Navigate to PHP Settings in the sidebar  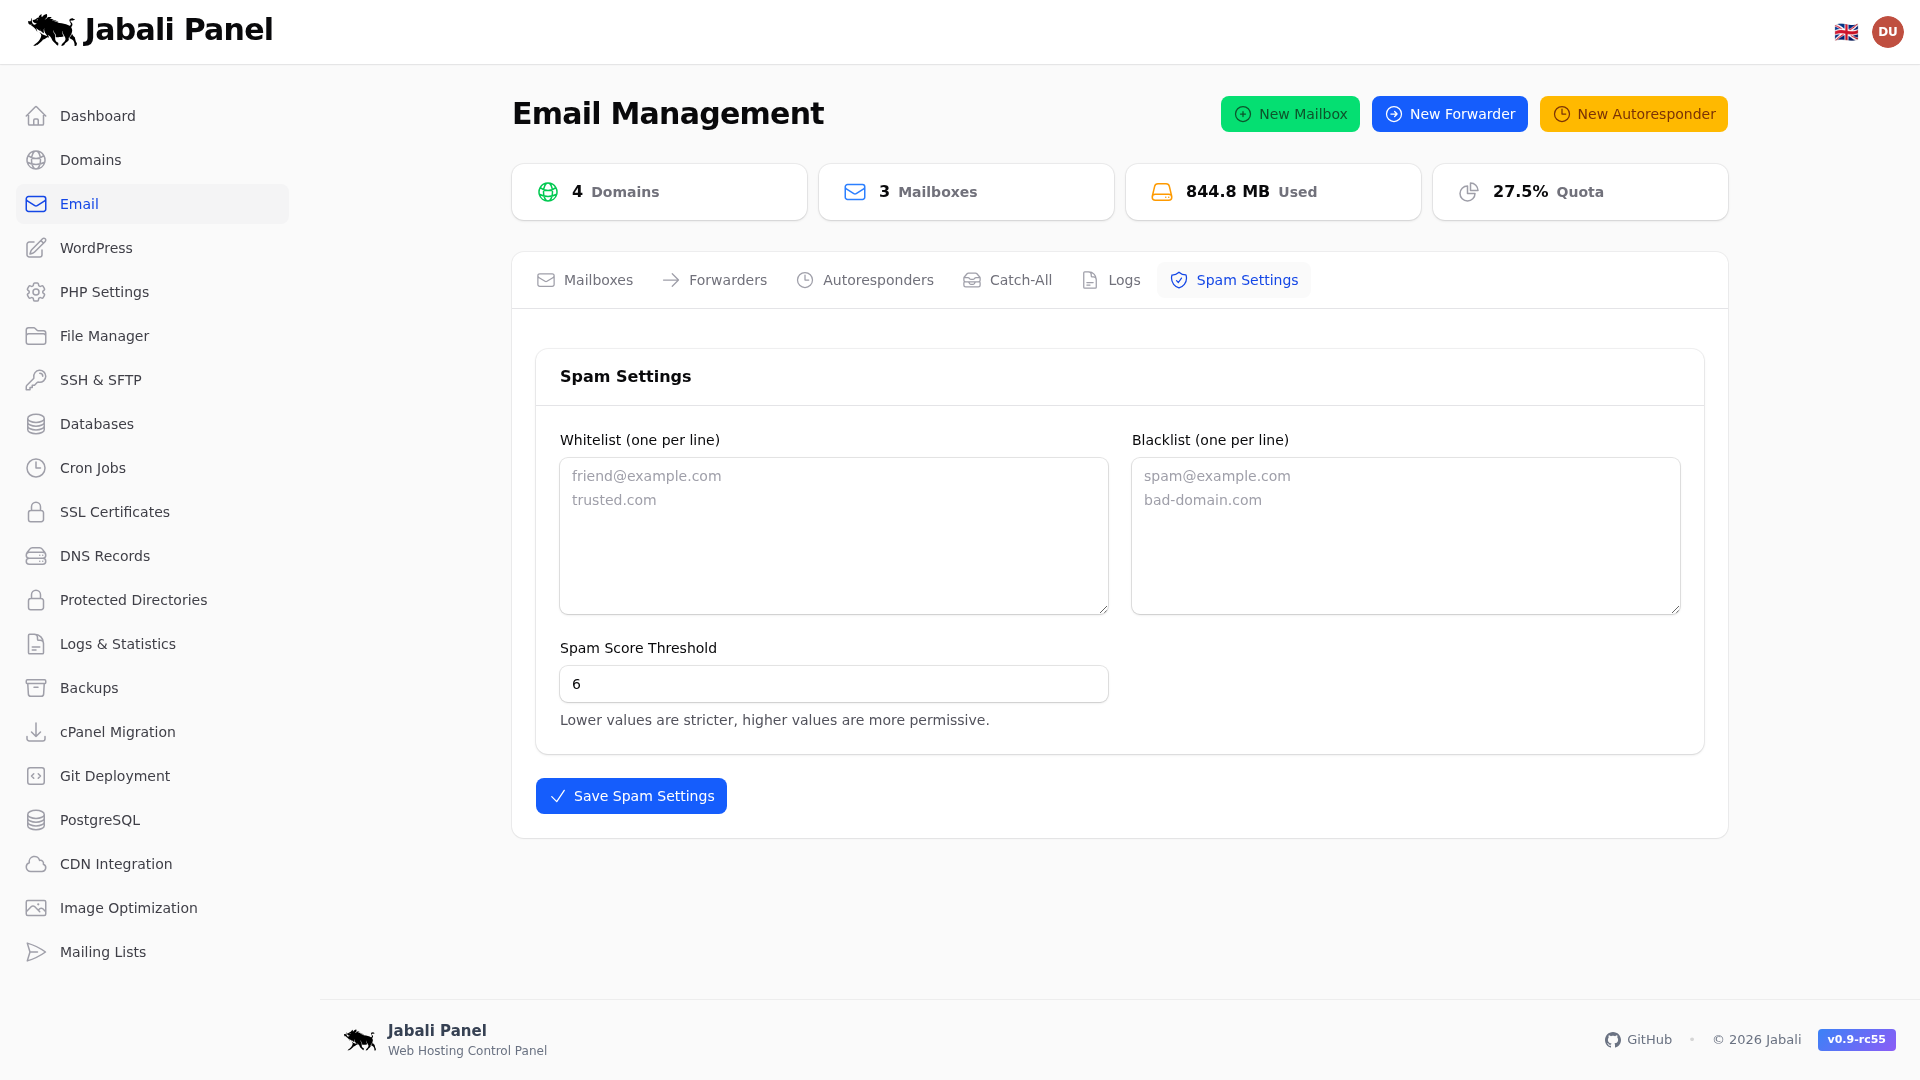(103, 291)
